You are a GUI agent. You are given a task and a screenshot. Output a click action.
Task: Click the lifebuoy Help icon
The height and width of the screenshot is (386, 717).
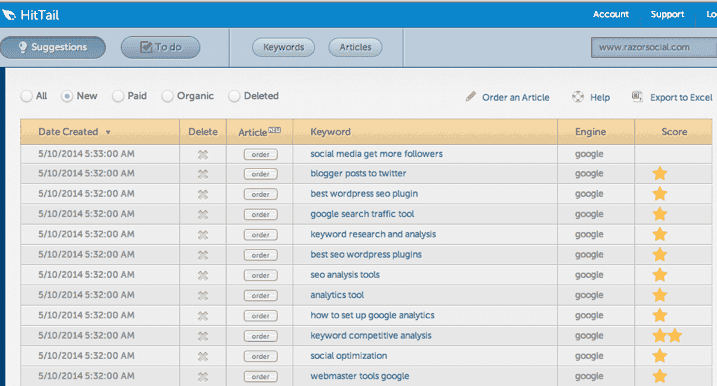pos(578,96)
